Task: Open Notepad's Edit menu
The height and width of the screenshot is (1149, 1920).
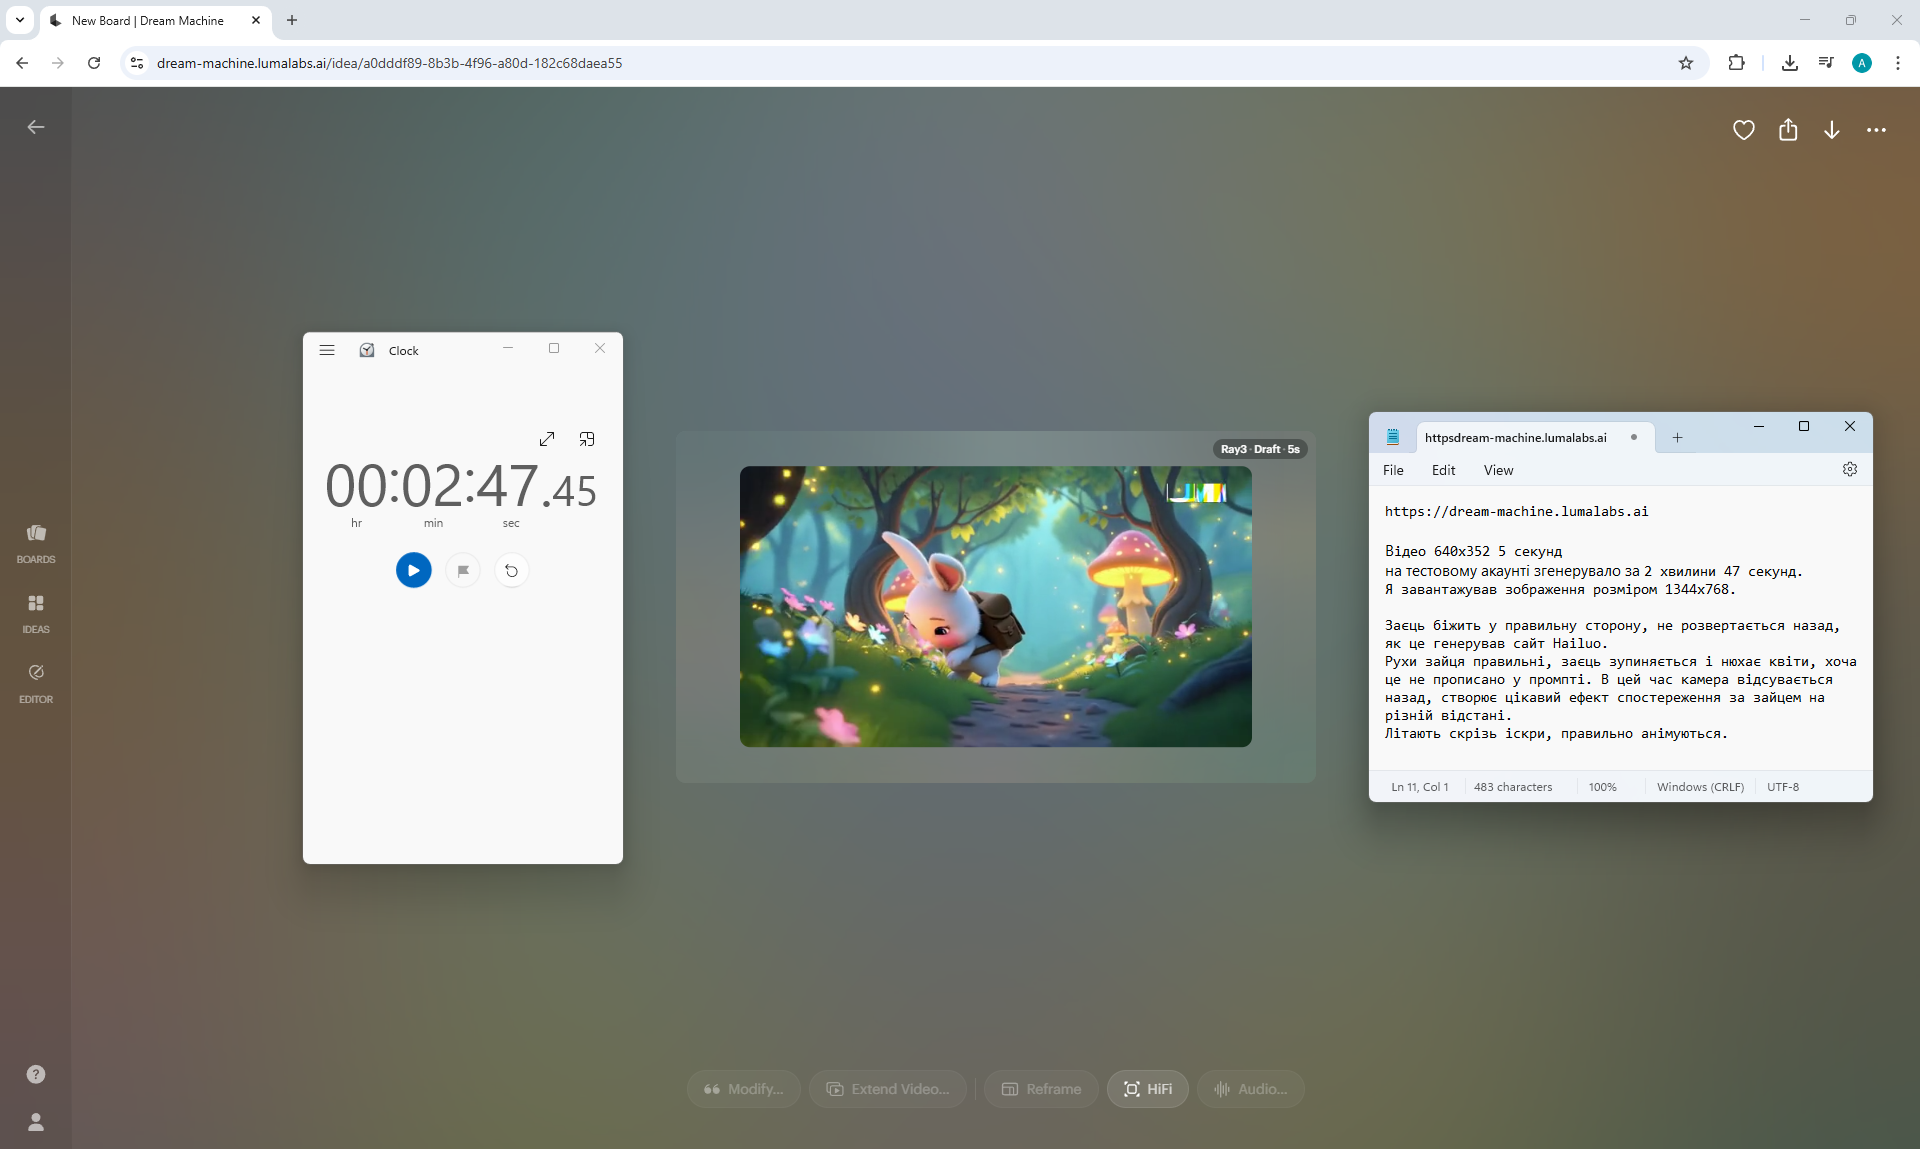Action: pyautogui.click(x=1443, y=470)
